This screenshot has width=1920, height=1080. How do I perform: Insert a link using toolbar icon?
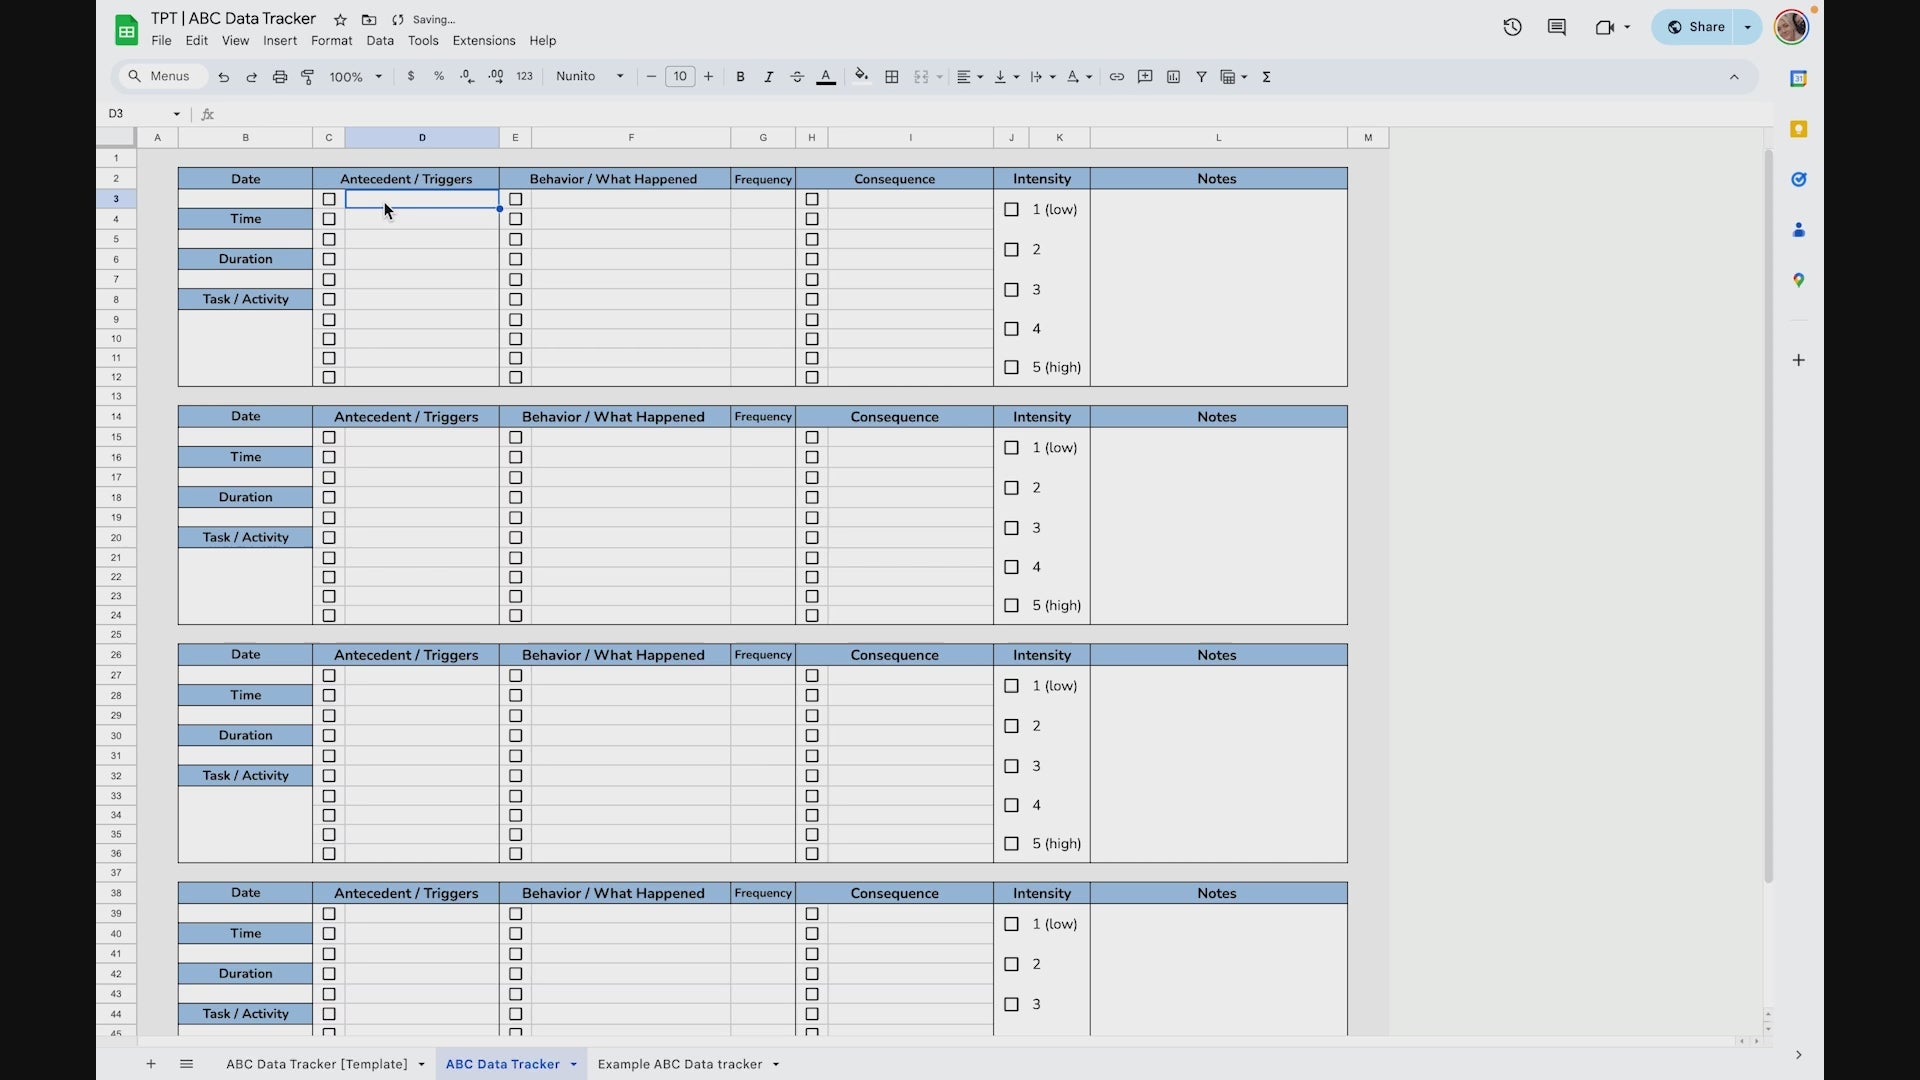point(1117,77)
